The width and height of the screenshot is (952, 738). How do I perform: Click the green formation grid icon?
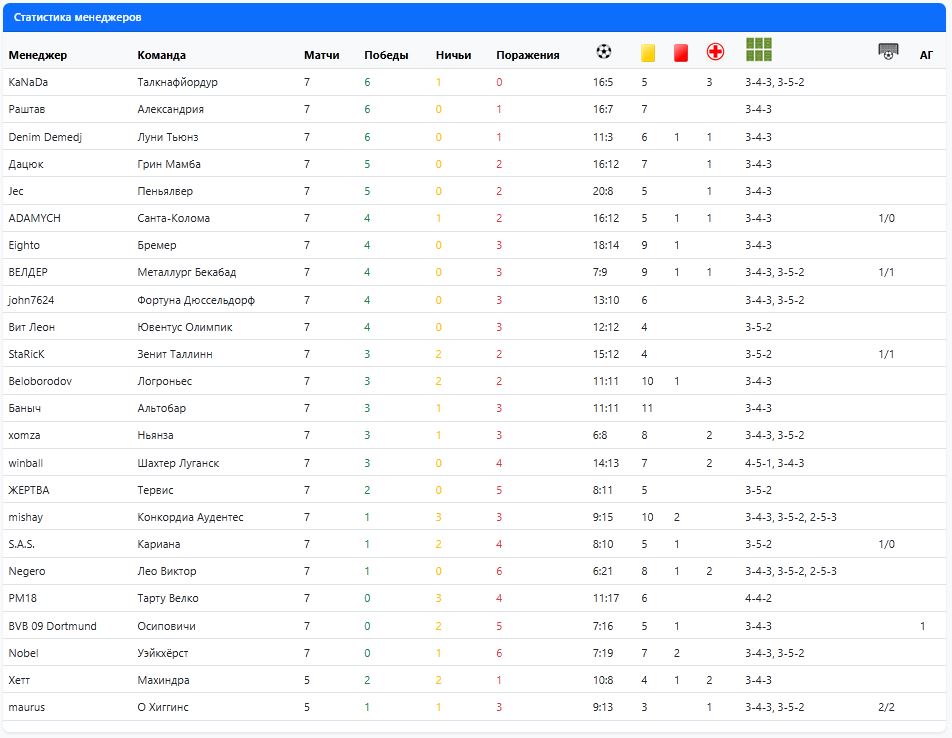759,50
